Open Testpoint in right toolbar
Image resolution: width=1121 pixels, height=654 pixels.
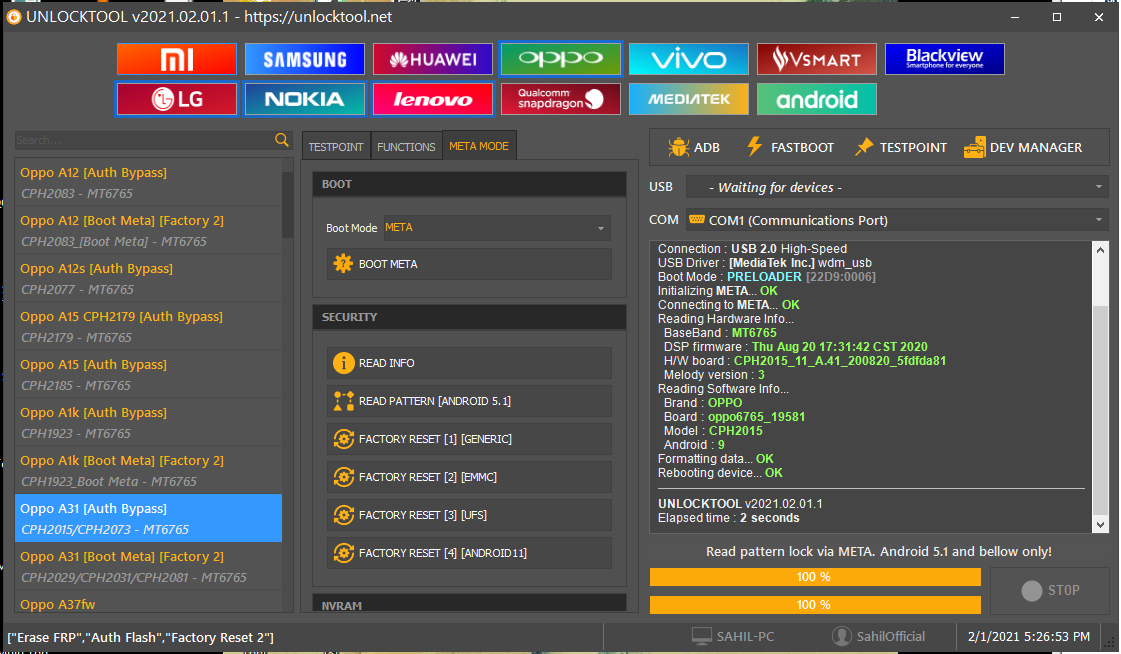click(x=901, y=147)
